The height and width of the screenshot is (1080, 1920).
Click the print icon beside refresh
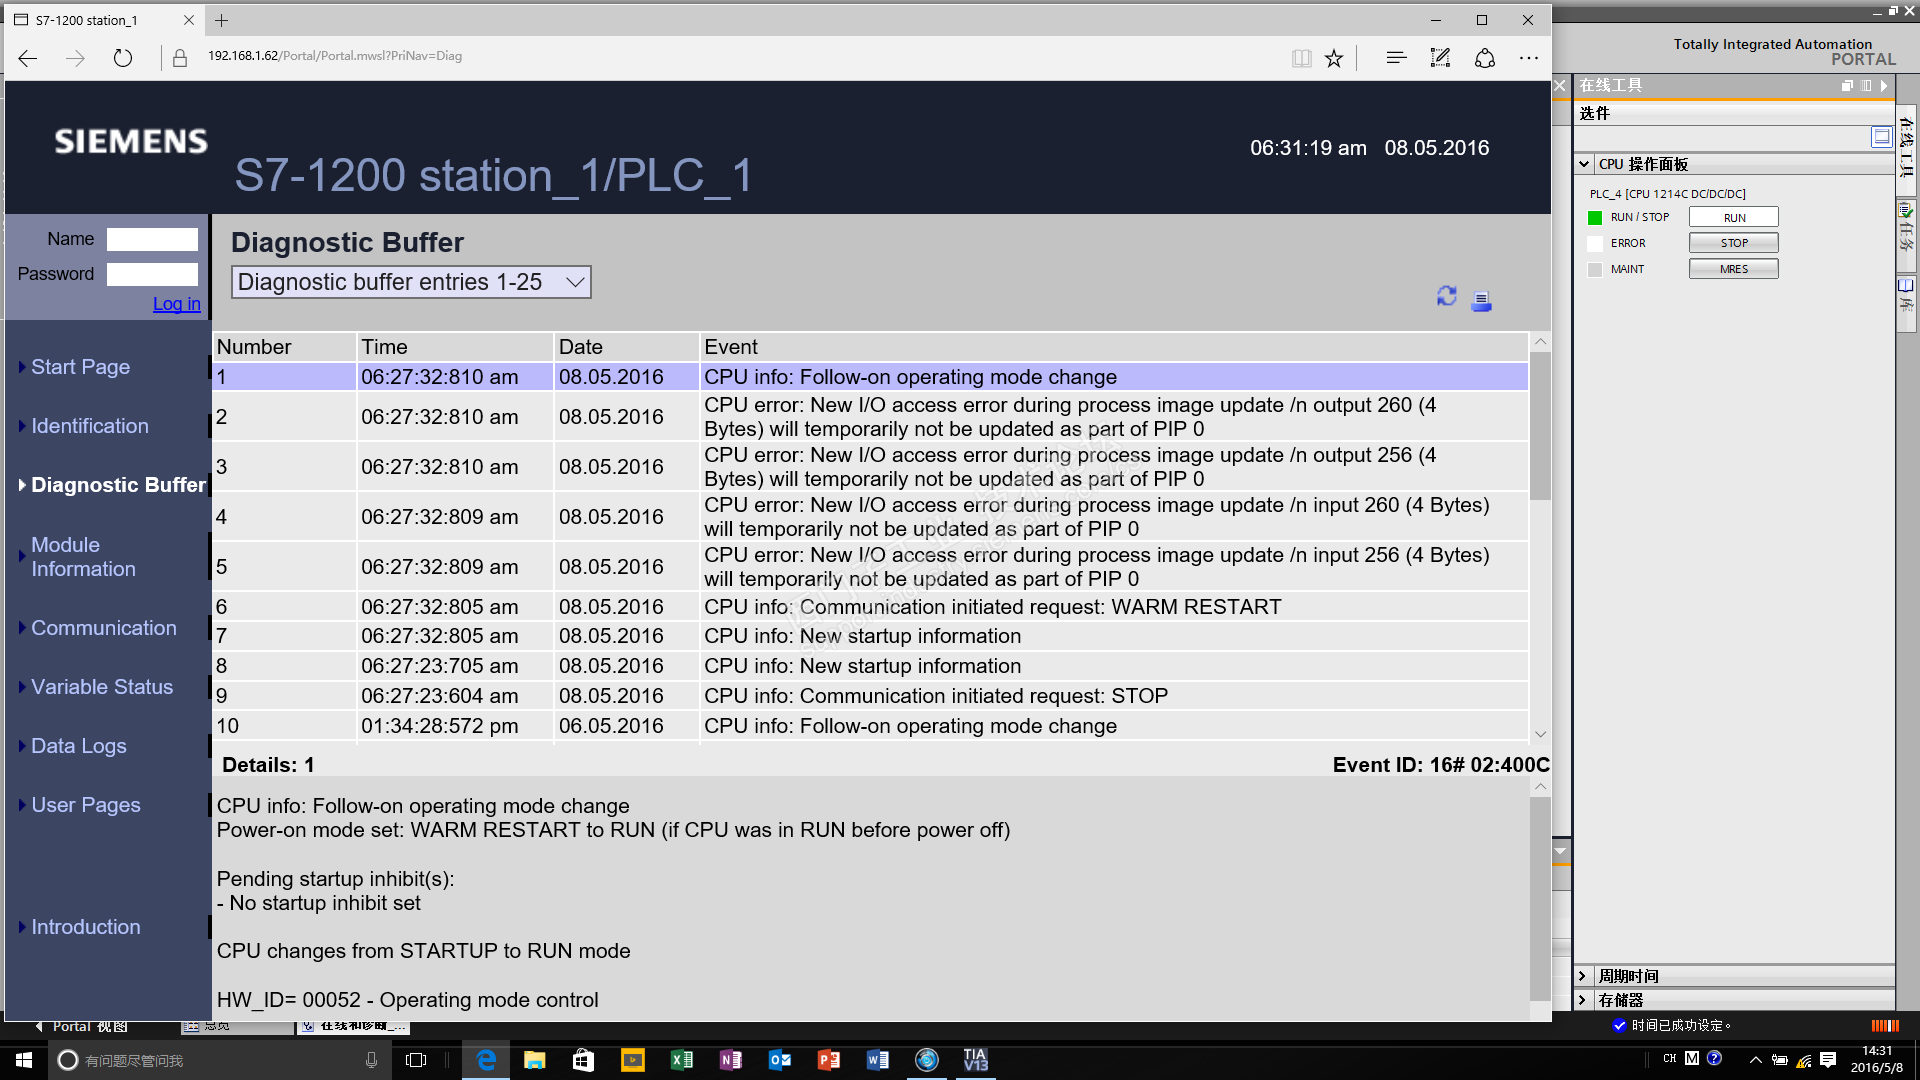pos(1482,301)
